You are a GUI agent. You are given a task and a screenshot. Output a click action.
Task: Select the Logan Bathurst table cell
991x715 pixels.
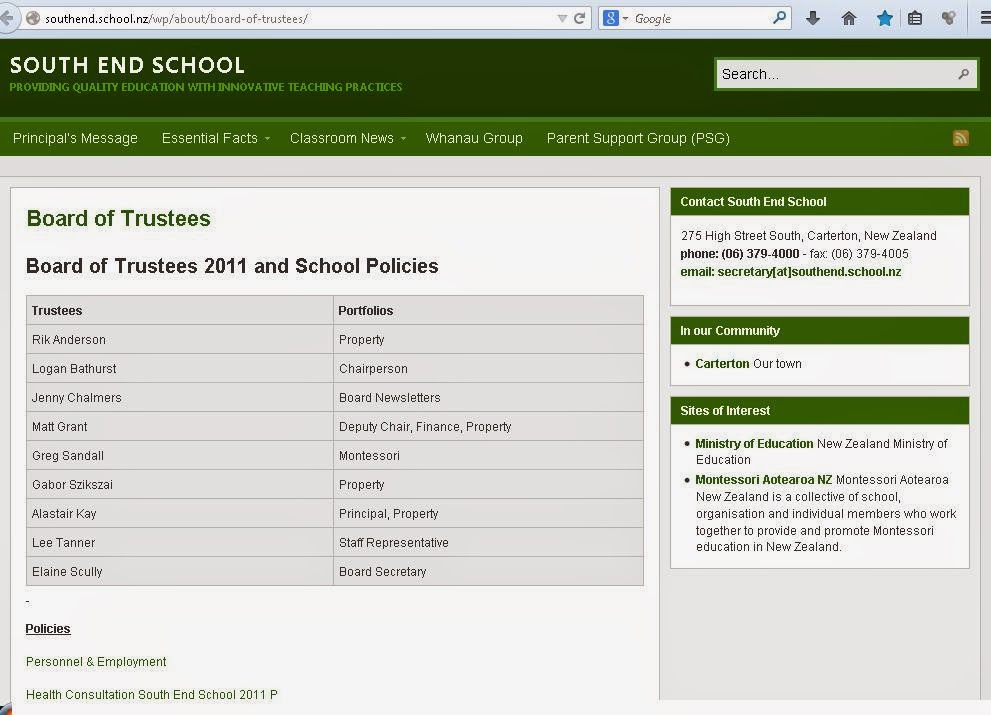click(x=179, y=369)
